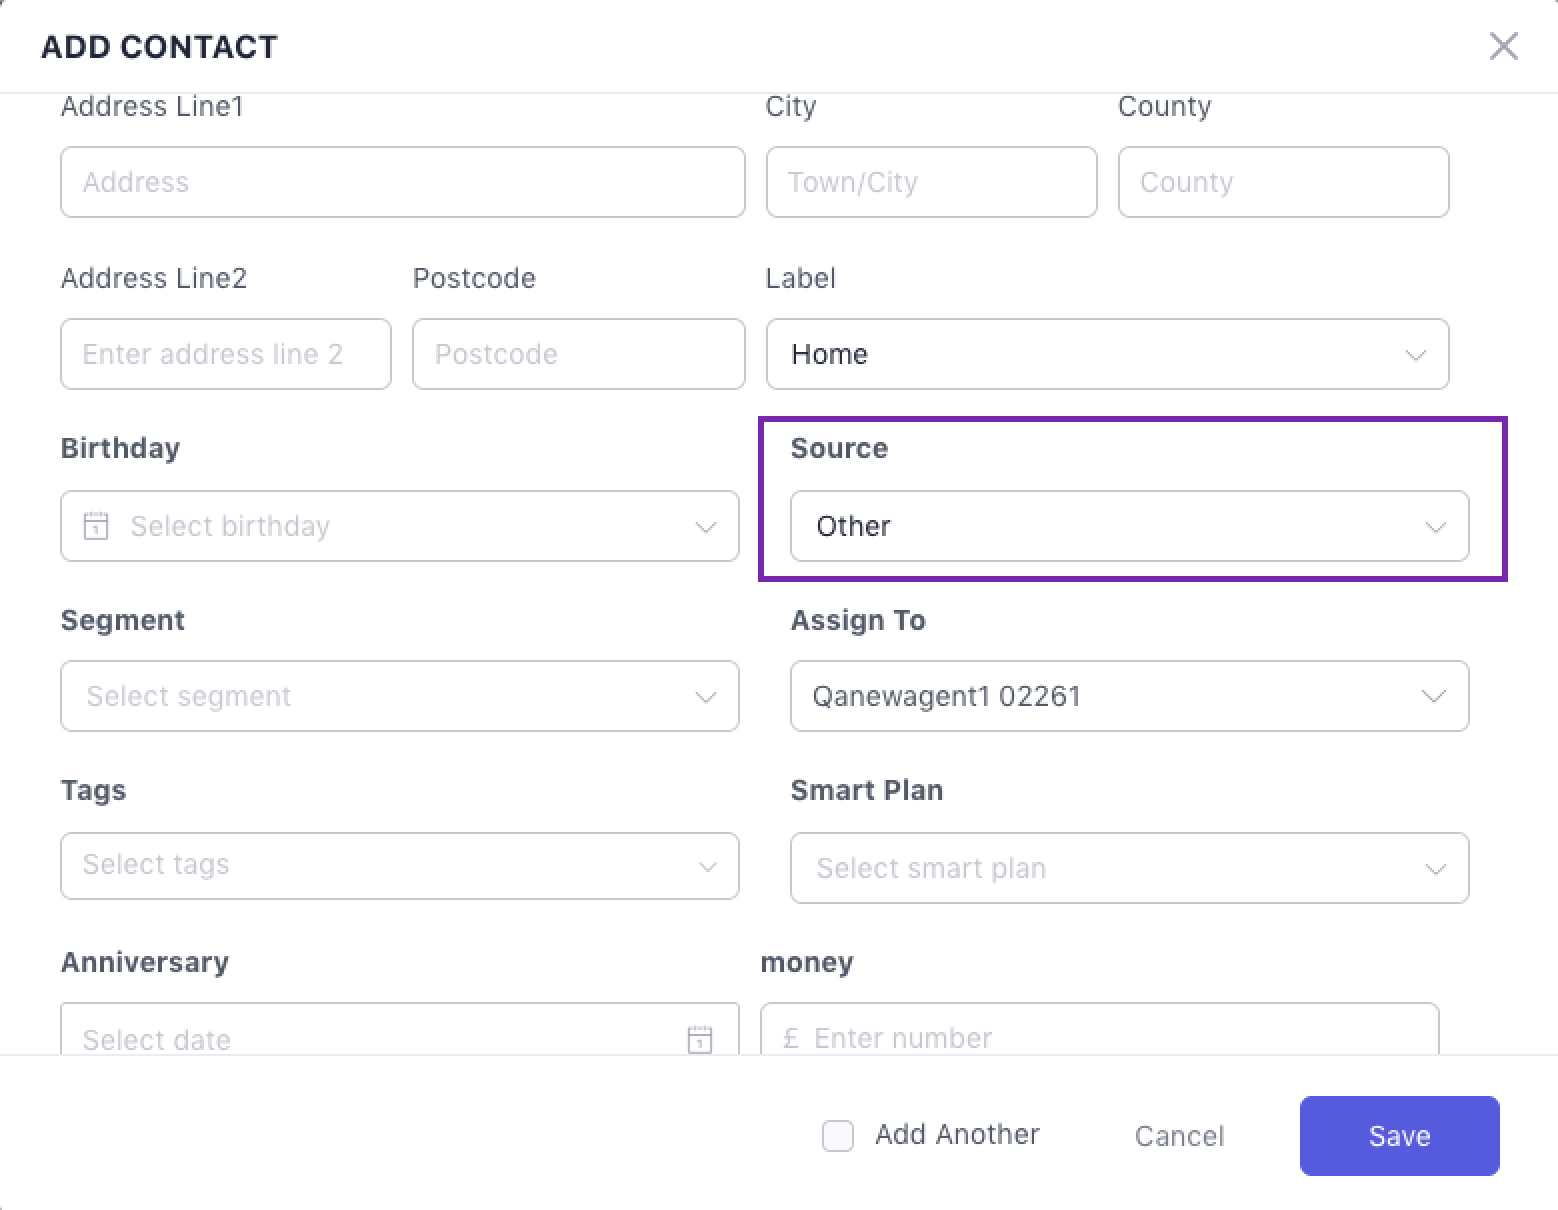This screenshot has width=1558, height=1210.
Task: Open the Label dropdown showing Home
Action: pyautogui.click(x=1107, y=354)
